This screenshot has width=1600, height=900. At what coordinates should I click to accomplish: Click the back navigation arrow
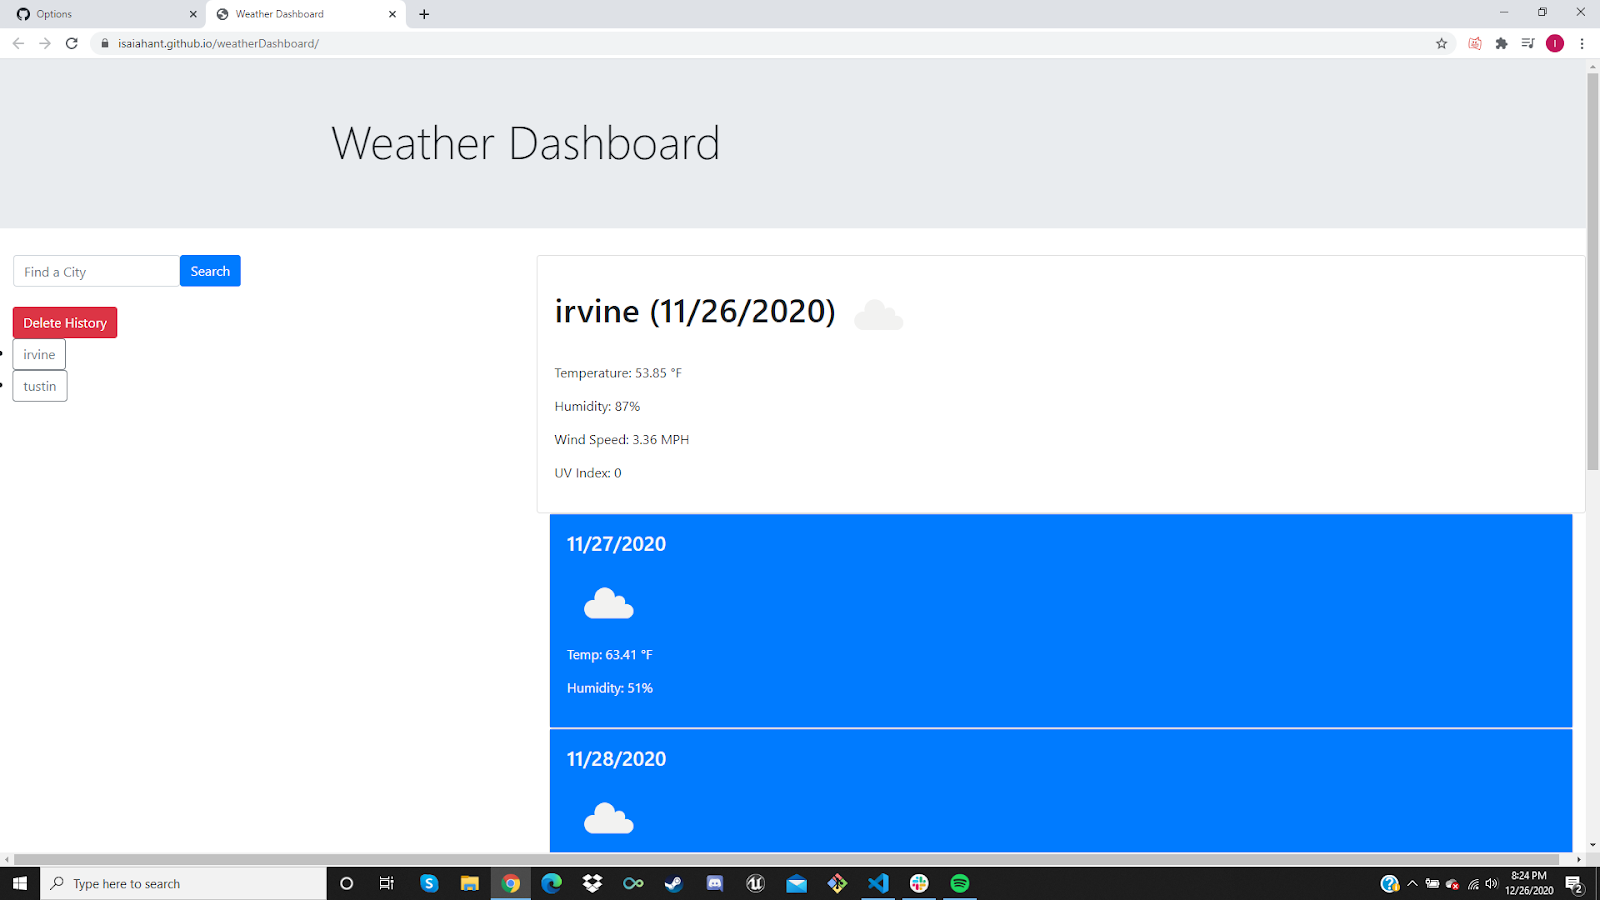[x=18, y=43]
